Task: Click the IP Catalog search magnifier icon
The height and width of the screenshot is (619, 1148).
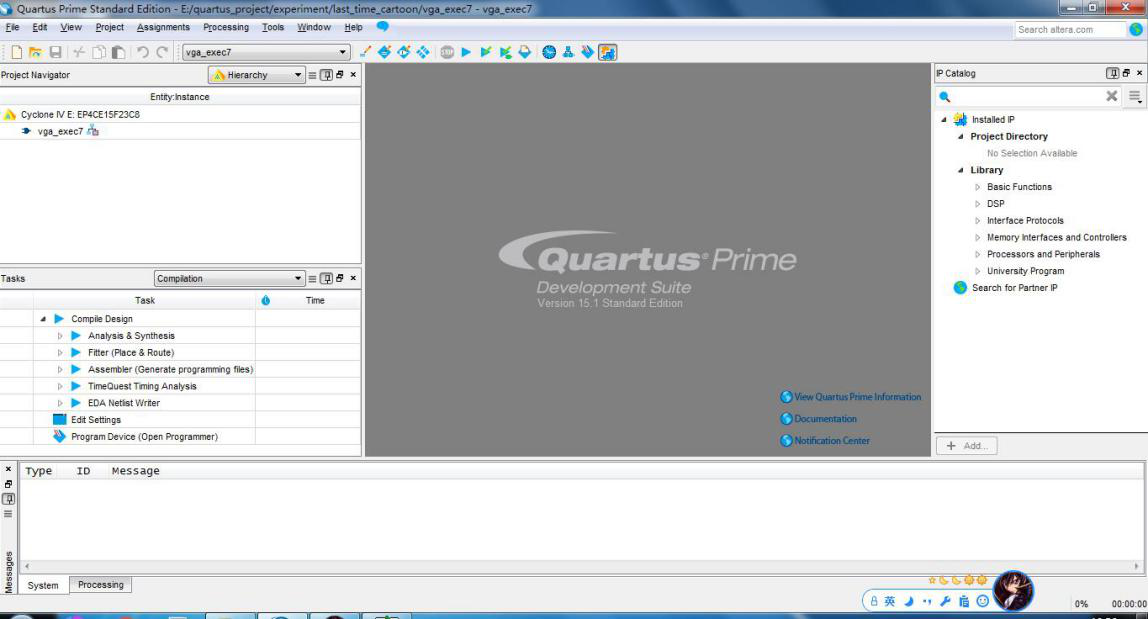Action: point(944,97)
